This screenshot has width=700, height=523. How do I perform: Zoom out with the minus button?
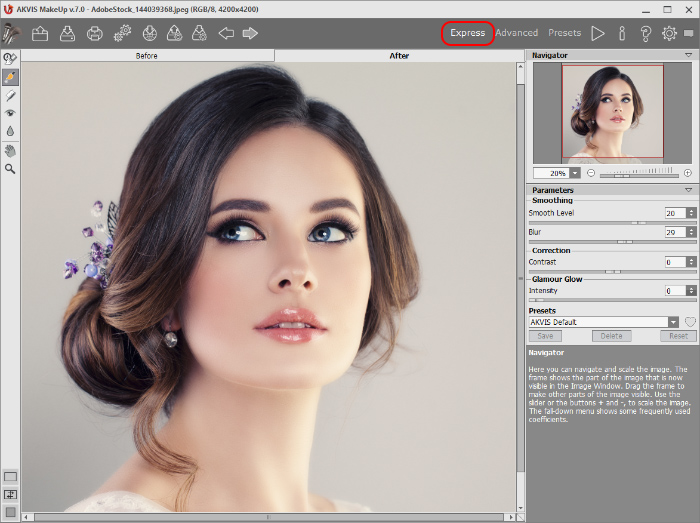click(x=591, y=173)
